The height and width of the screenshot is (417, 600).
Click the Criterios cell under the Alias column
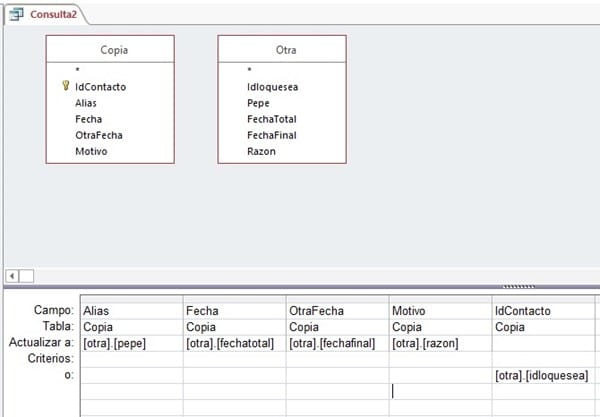point(130,359)
